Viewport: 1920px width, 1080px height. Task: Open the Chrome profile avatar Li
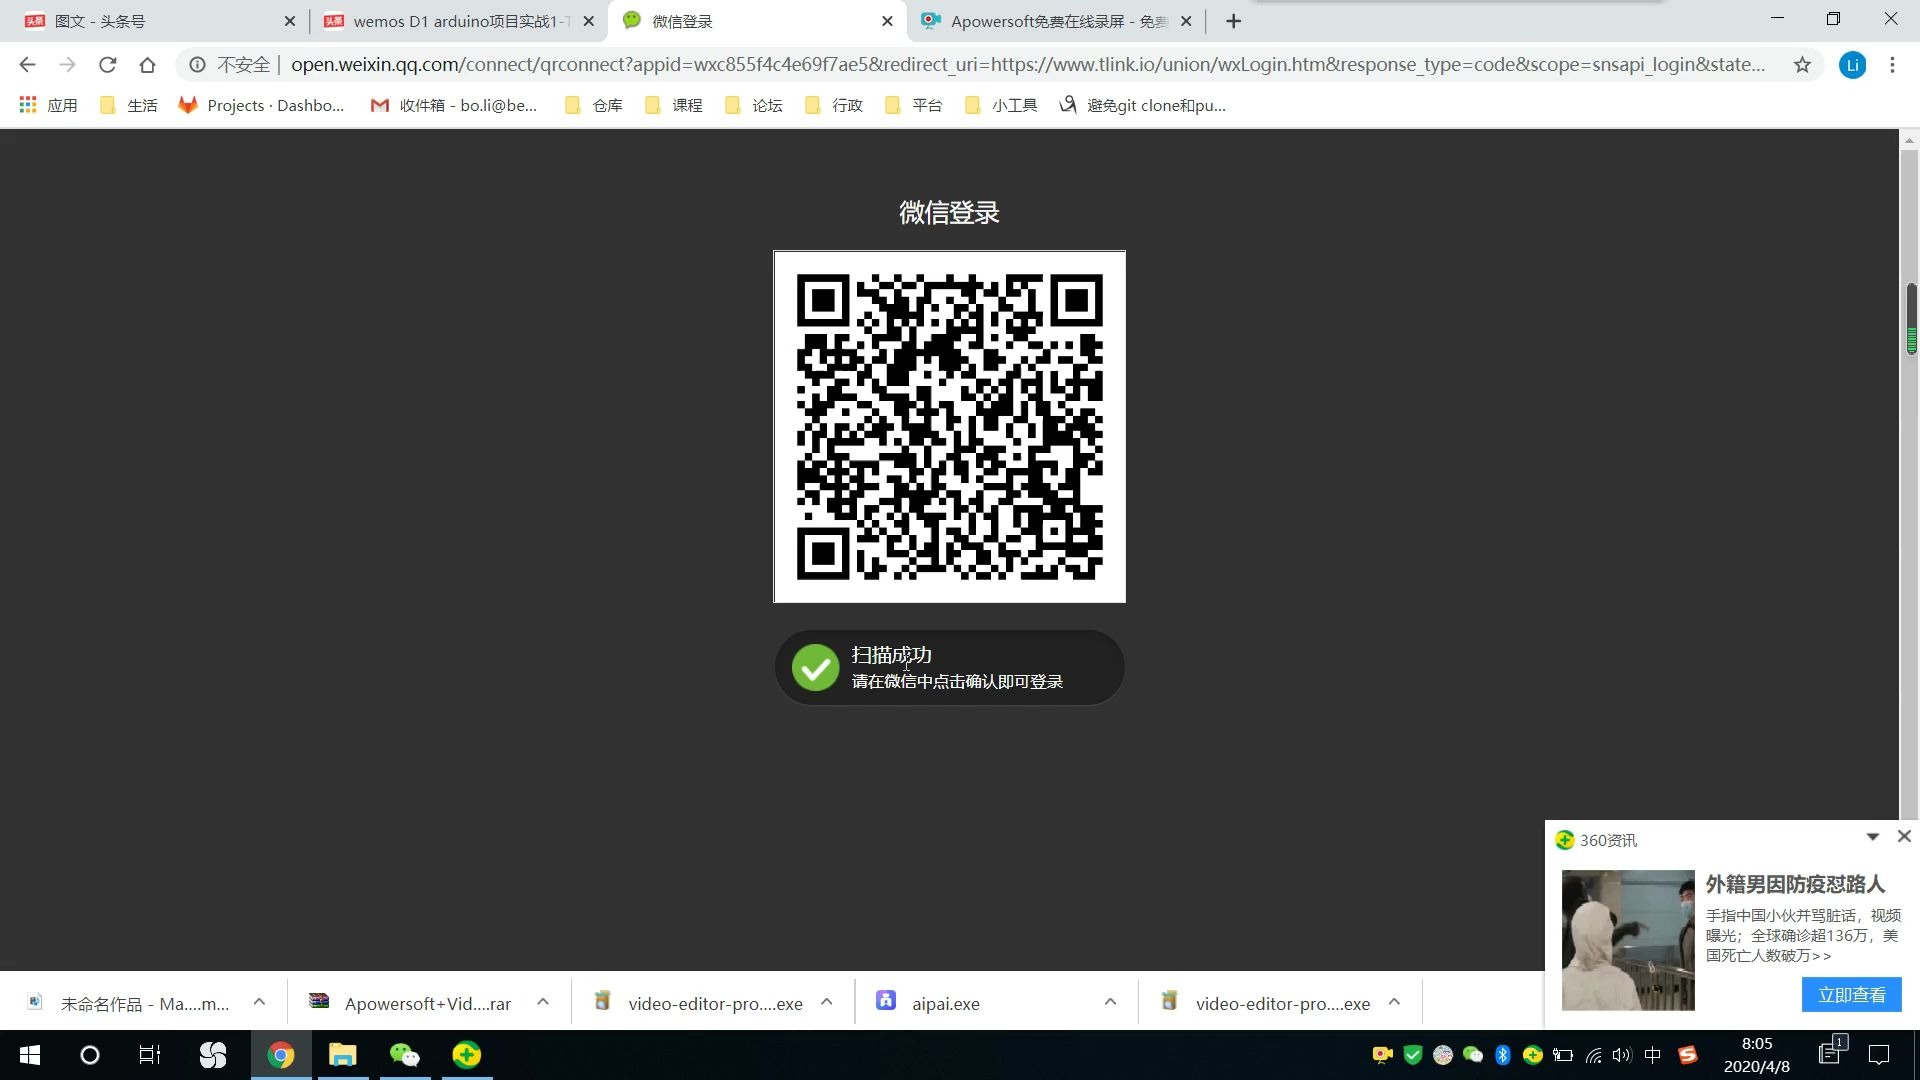click(x=1852, y=65)
